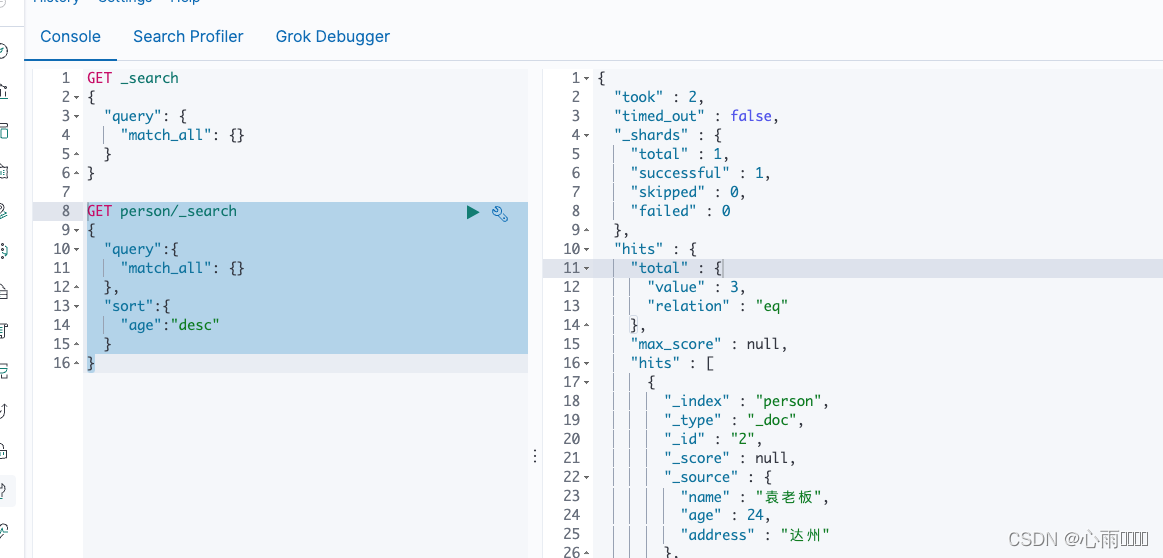Click the "skipped" : 0 response line
This screenshot has width=1163, height=558.
688,192
